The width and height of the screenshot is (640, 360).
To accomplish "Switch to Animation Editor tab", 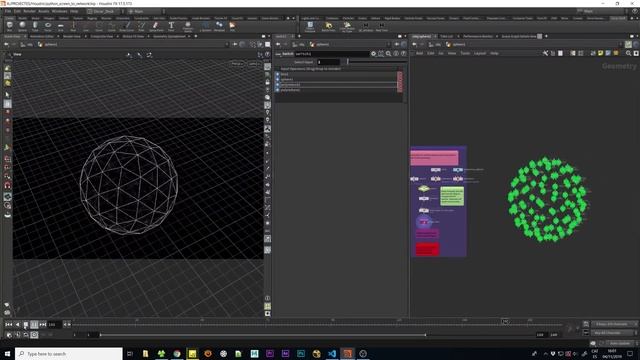I will pyautogui.click(x=41, y=36).
